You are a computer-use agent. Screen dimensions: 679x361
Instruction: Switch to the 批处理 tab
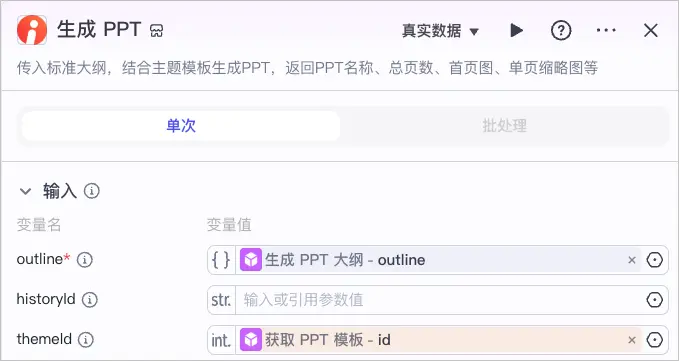point(504,126)
